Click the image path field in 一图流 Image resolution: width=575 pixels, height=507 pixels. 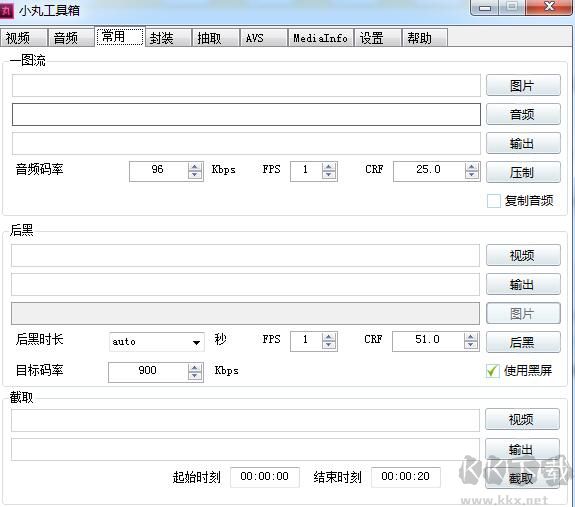246,85
